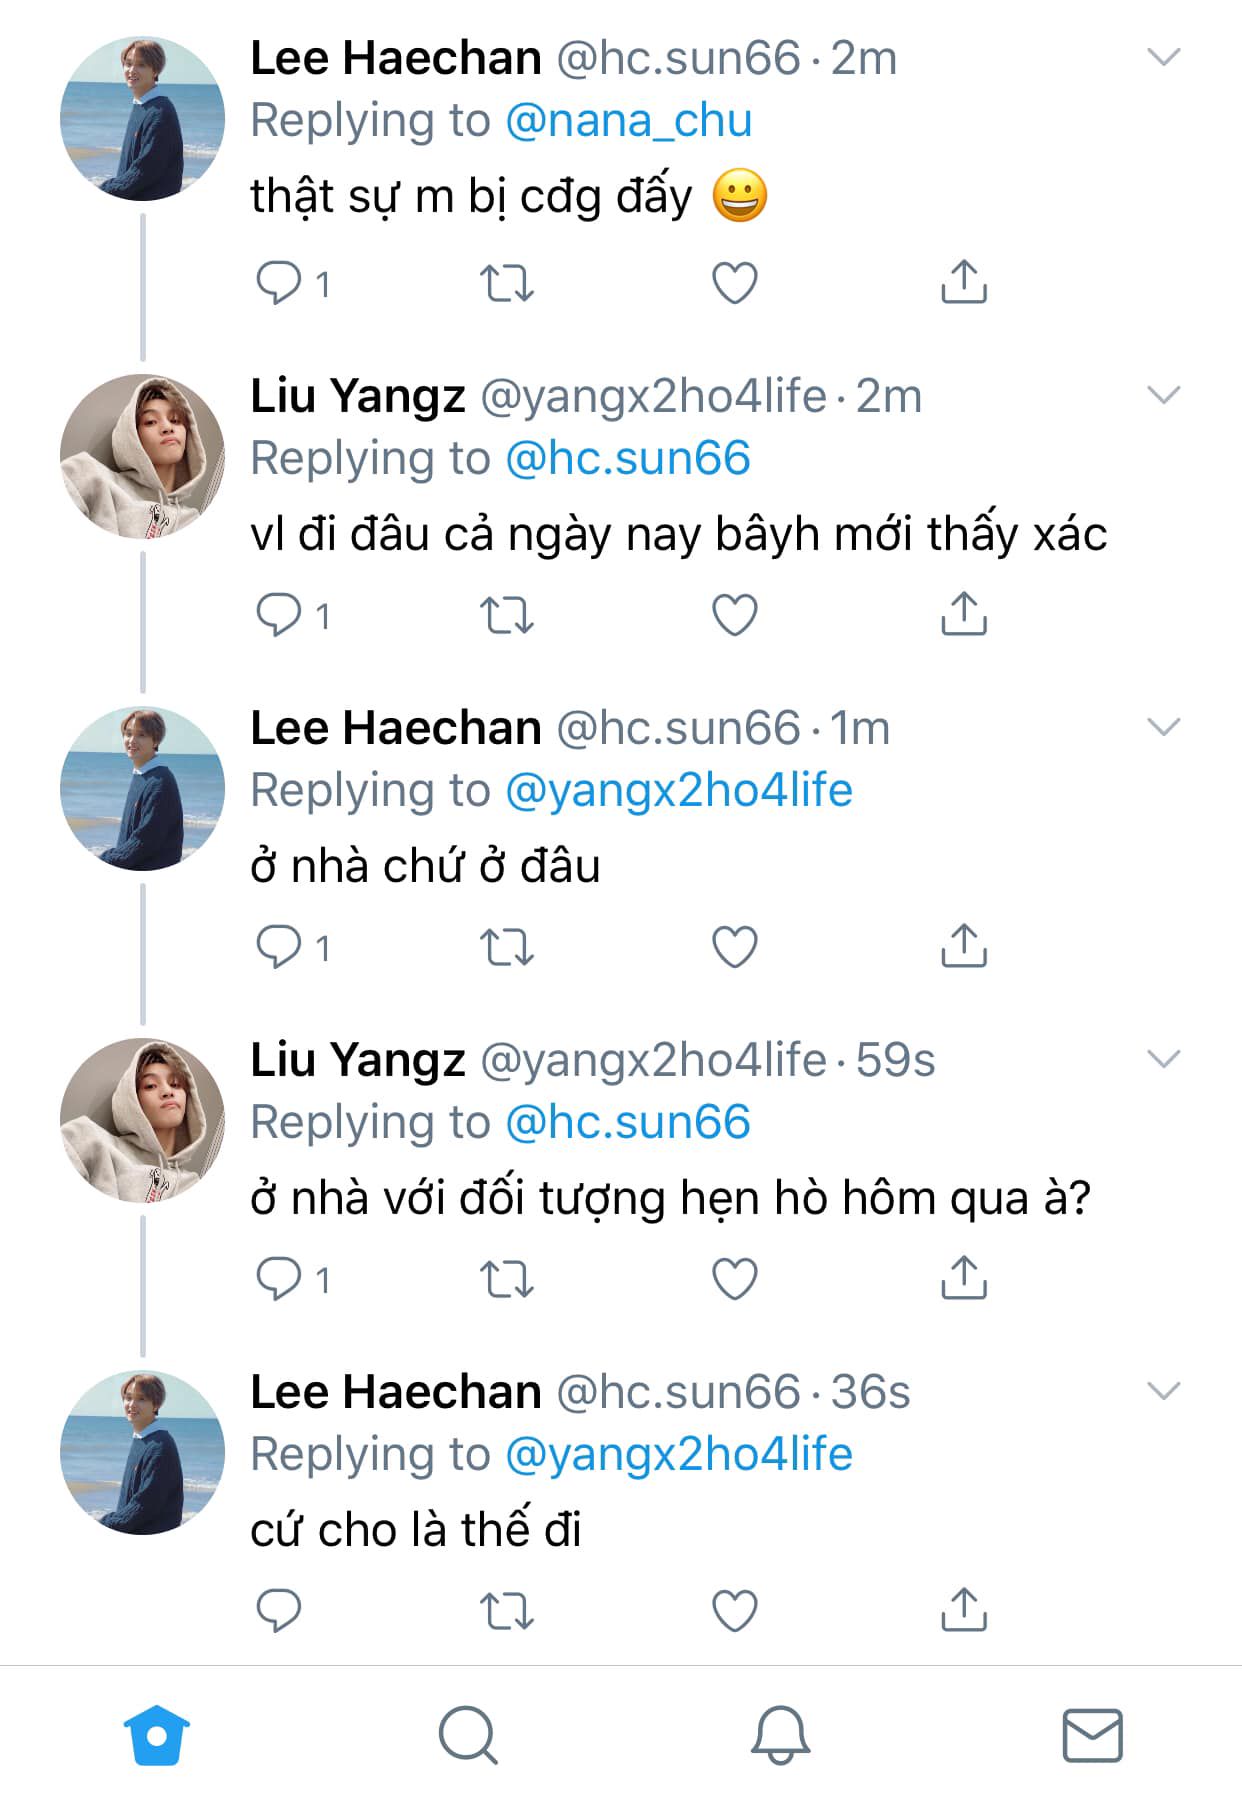Image resolution: width=1242 pixels, height=1813 pixels.
Task: Open @hc.sun66 mention in Liu Yangz's 2m reply
Action: (x=628, y=459)
